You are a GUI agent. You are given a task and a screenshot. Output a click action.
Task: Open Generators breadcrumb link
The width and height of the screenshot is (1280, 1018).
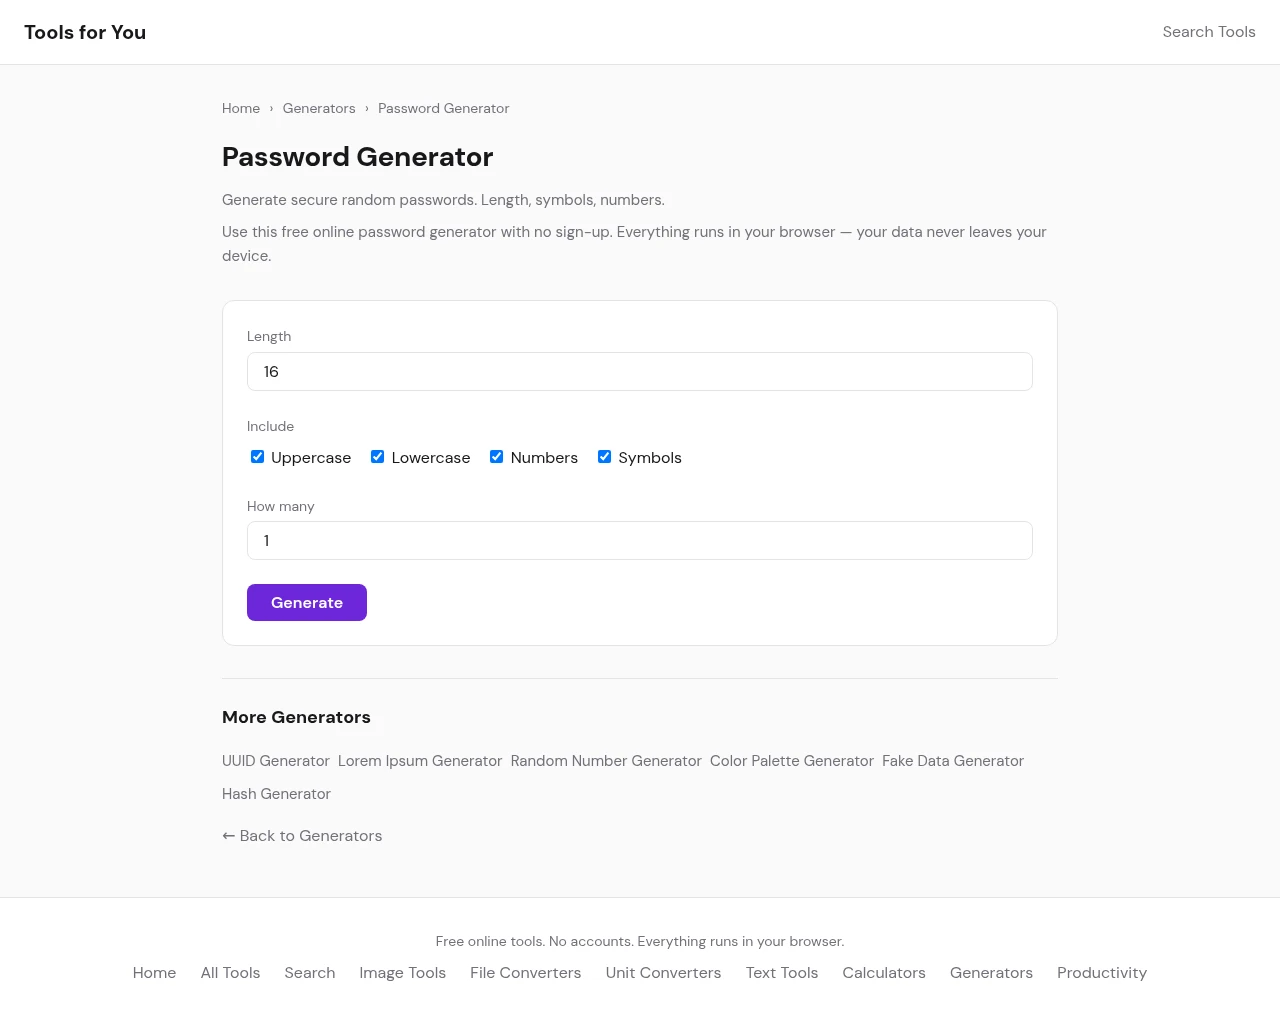[x=319, y=108]
